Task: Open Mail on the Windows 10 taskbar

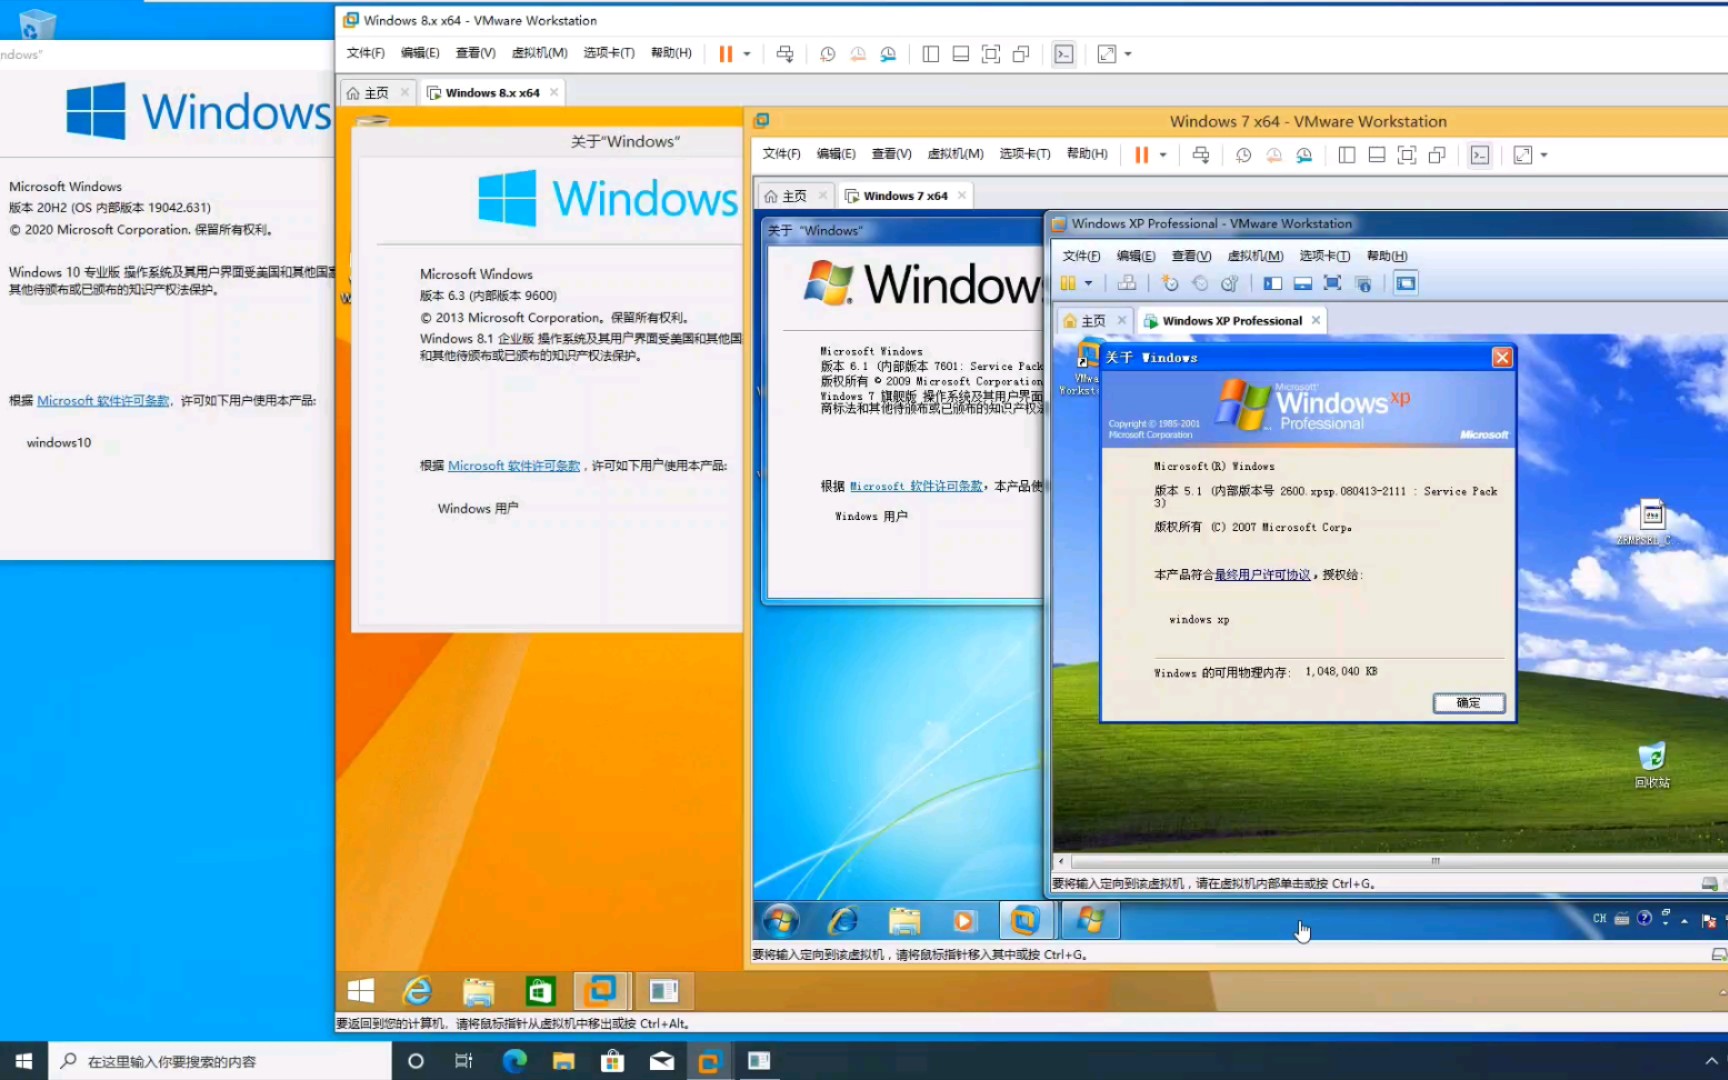Action: [662, 1061]
